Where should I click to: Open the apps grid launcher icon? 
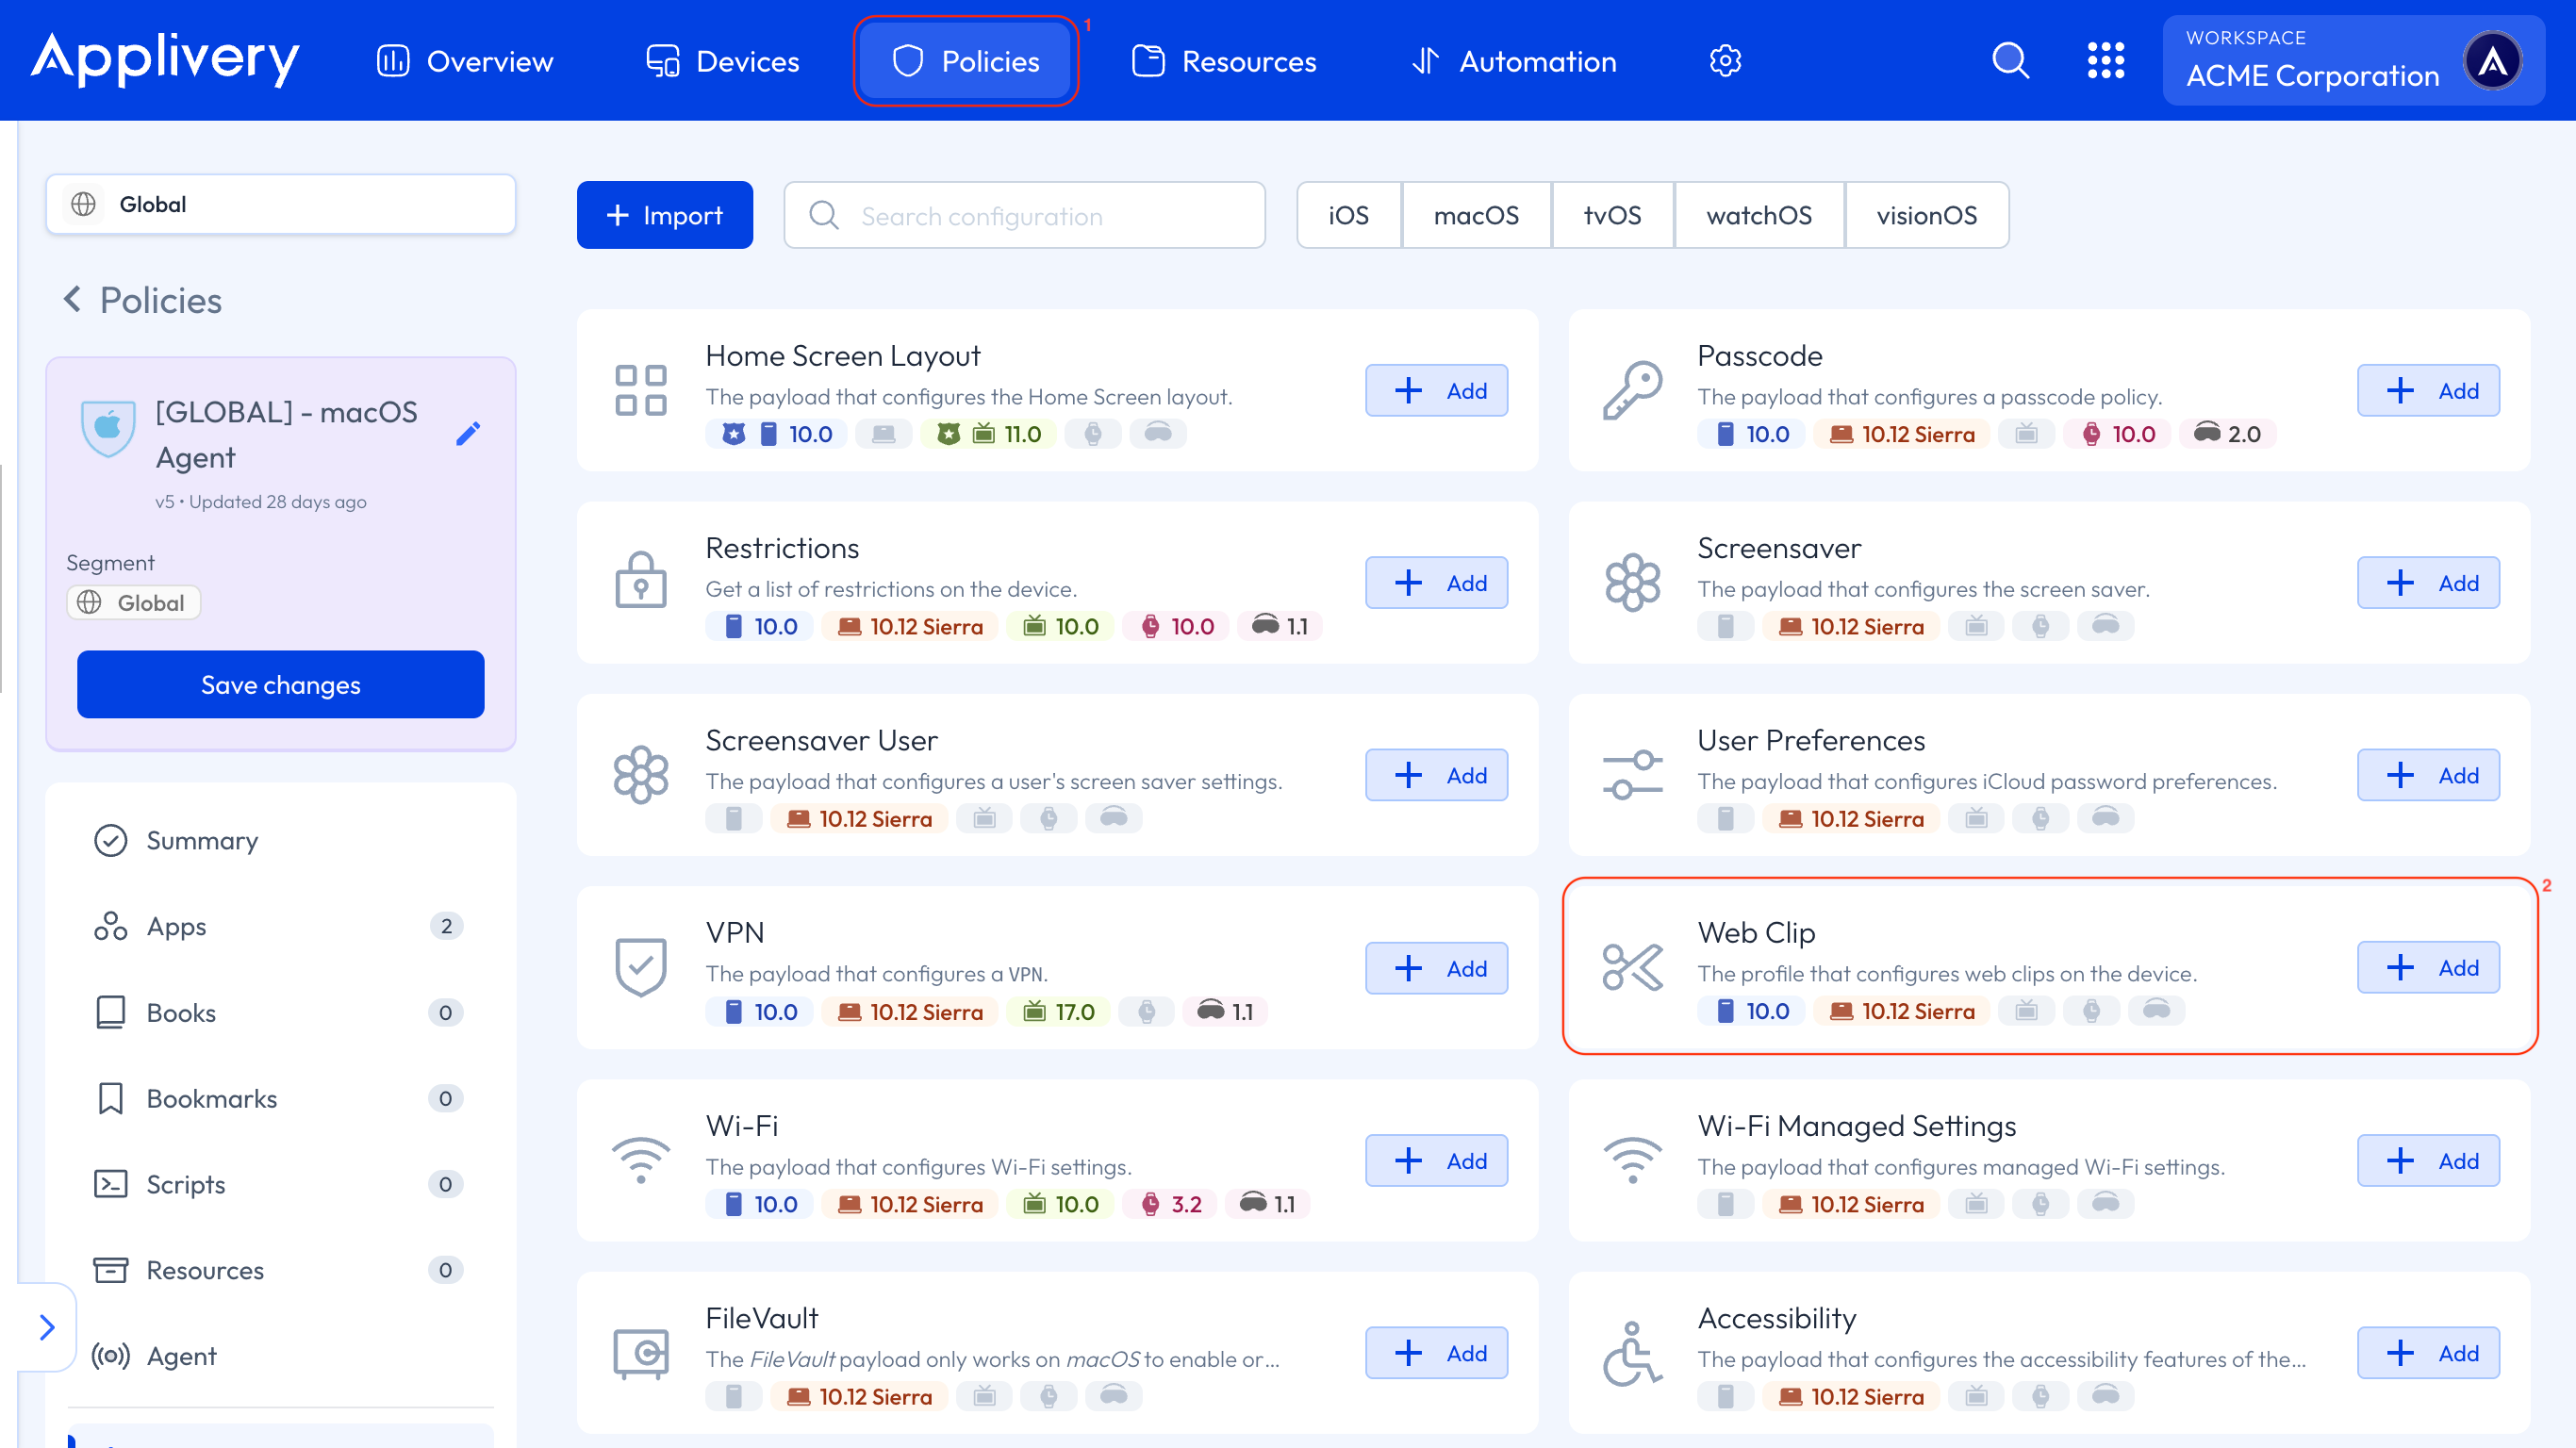point(2105,61)
